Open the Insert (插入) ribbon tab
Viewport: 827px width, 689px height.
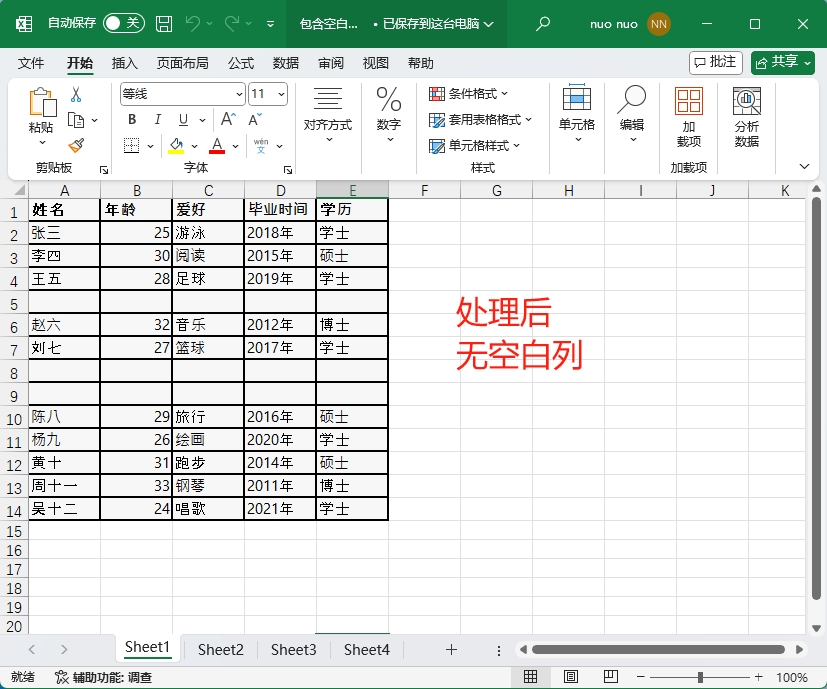point(125,63)
